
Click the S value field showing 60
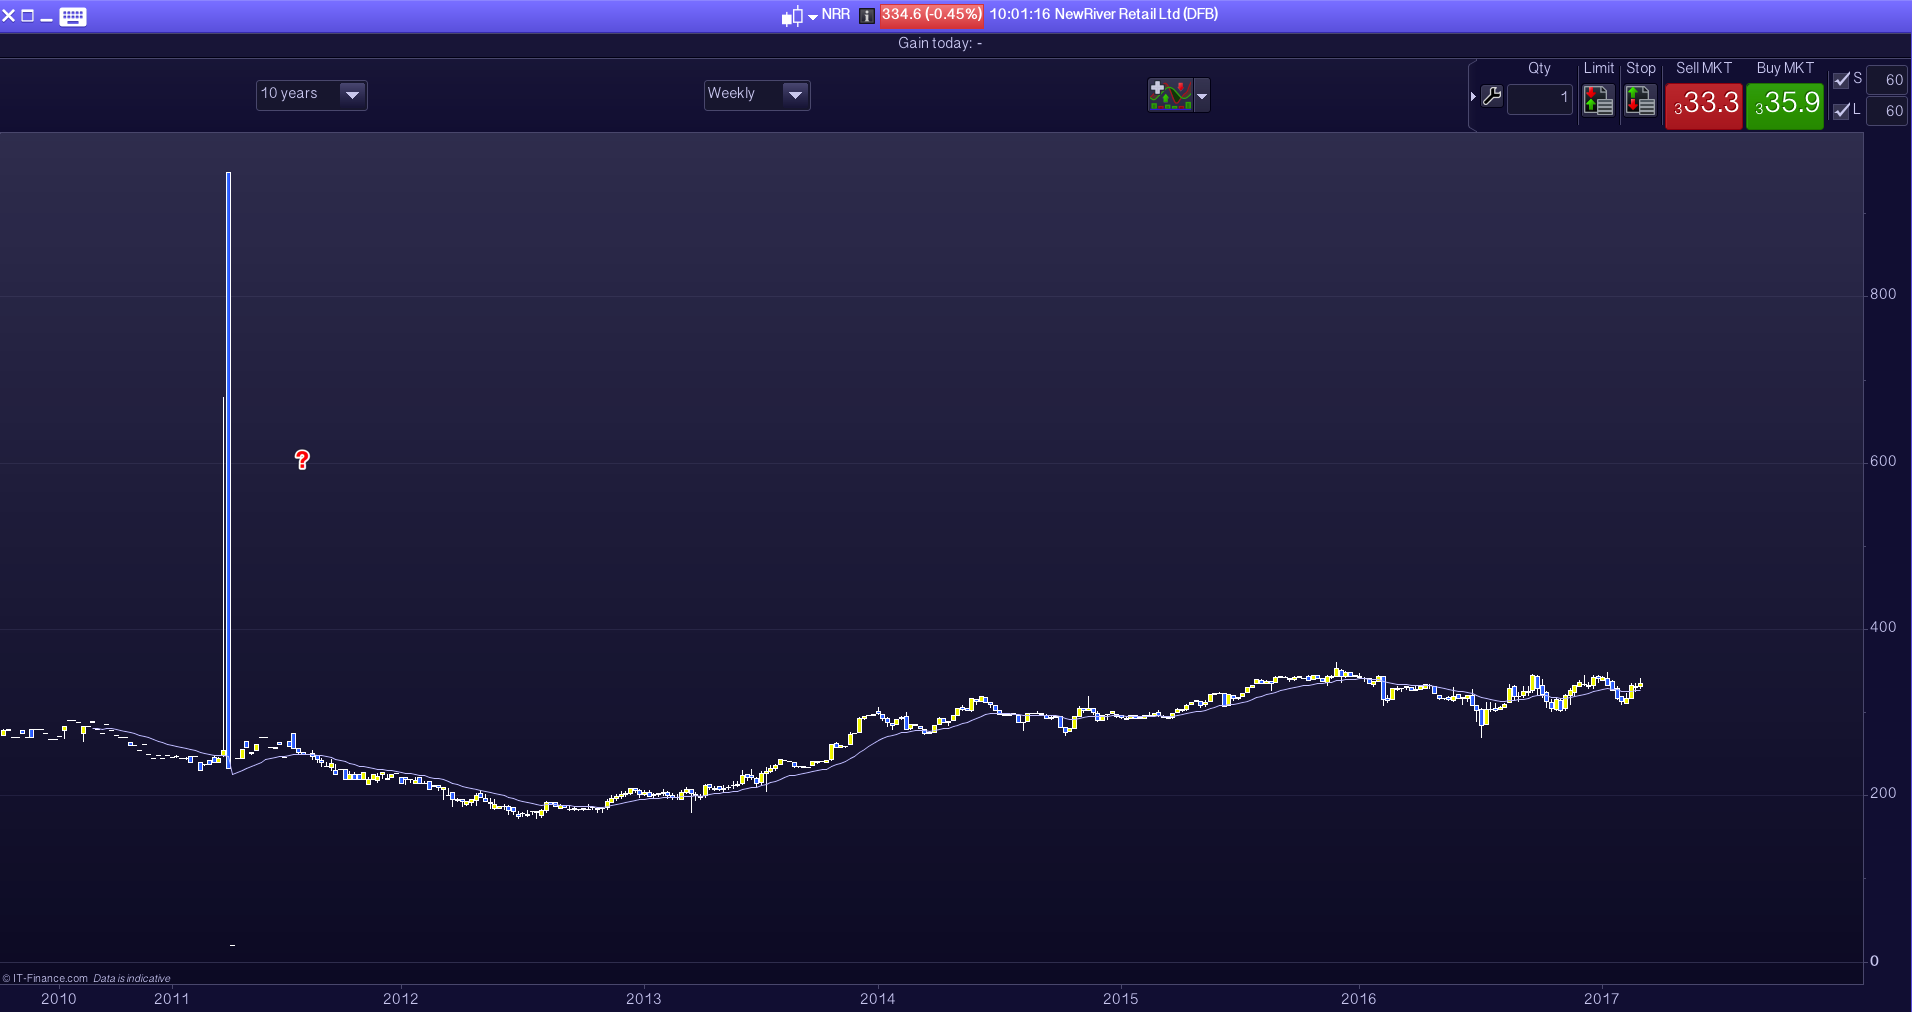pyautogui.click(x=1887, y=80)
